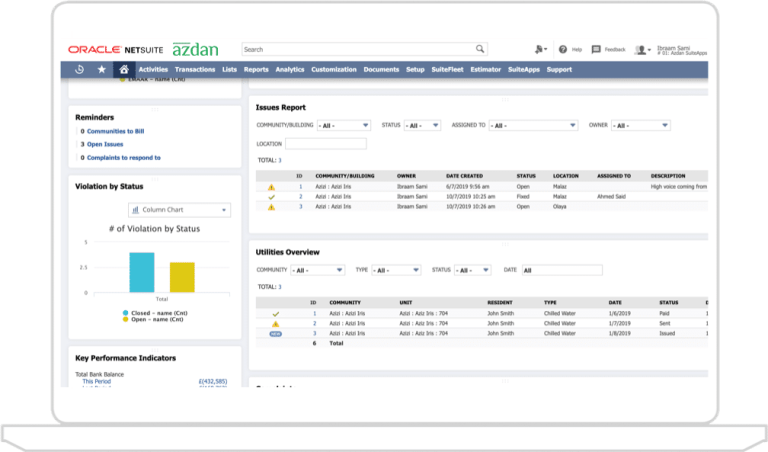
Task: Open the Column Chart type dropdown
Action: 180,211
